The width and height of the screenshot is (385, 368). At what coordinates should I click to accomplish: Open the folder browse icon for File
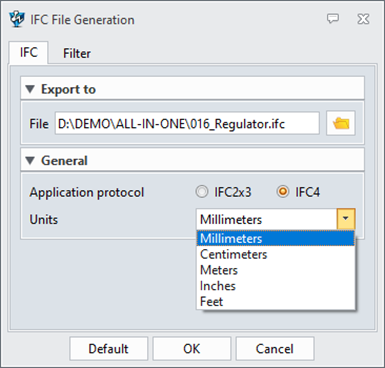tap(341, 123)
